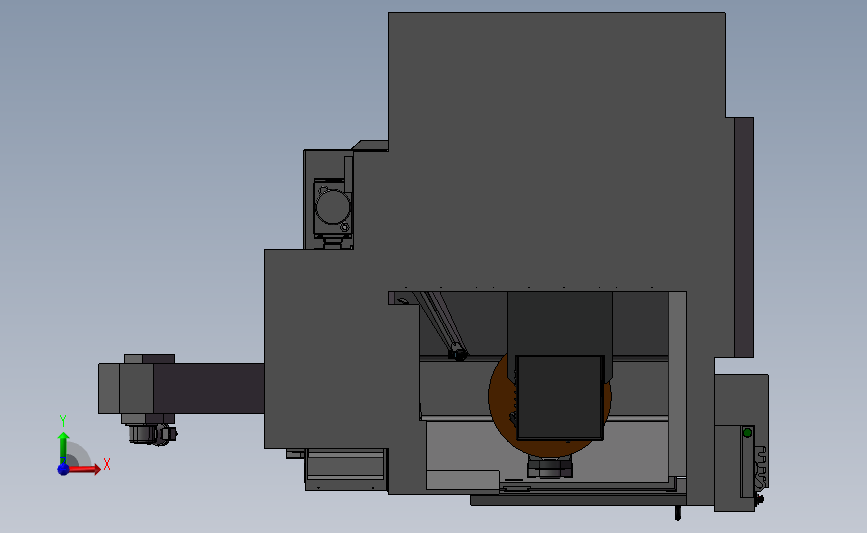This screenshot has width=867, height=533.
Task: Select the diagonal strut inside the enclosure
Action: pyautogui.click(x=442, y=325)
